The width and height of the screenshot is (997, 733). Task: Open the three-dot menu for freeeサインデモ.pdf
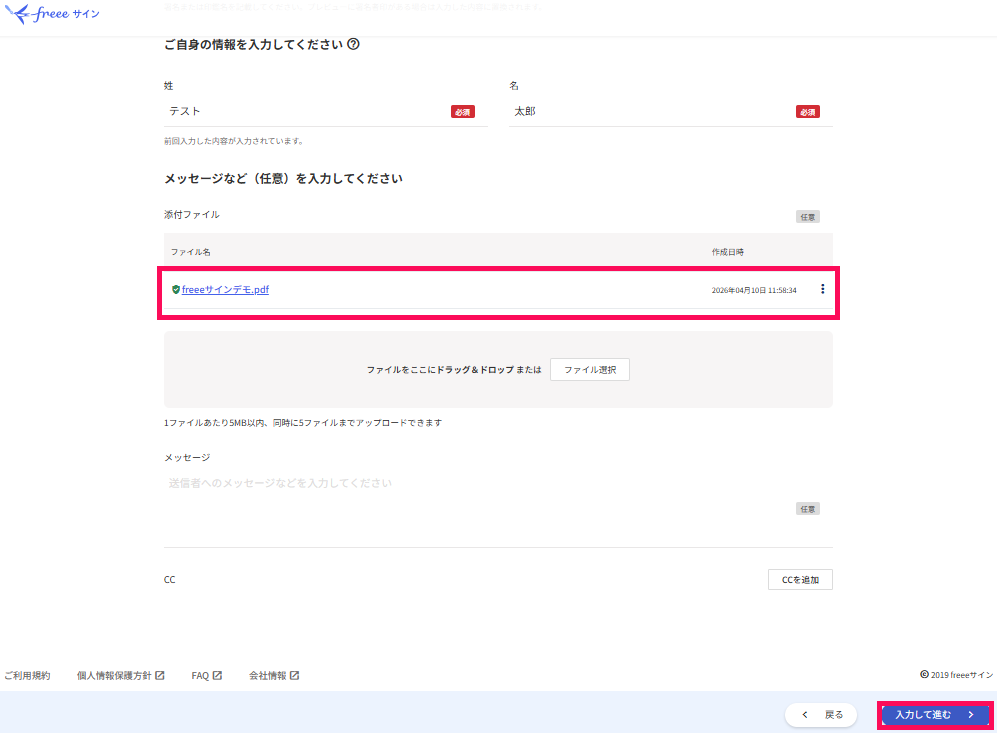click(x=822, y=289)
